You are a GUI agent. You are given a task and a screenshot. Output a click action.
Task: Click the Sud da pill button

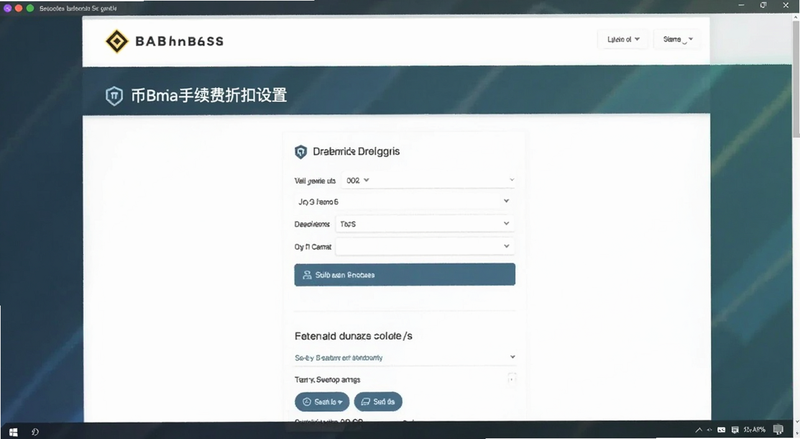pyautogui.click(x=378, y=402)
